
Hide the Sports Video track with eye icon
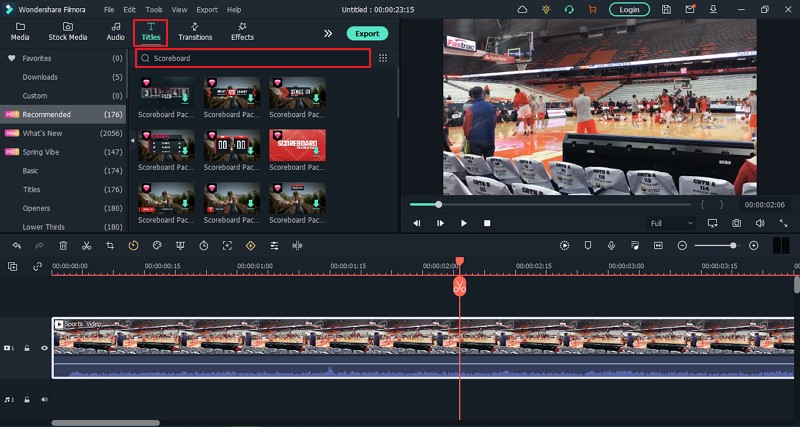44,348
